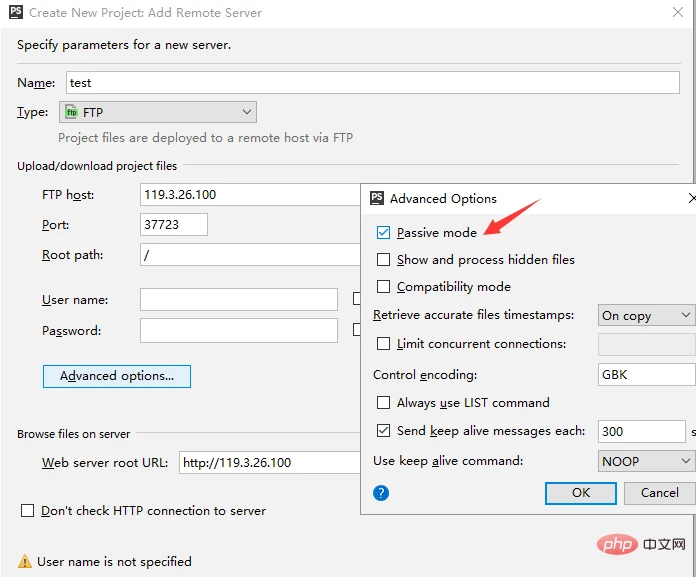The width and height of the screenshot is (696, 577).
Task: Focus the Control encoding GBK field
Action: pos(646,375)
